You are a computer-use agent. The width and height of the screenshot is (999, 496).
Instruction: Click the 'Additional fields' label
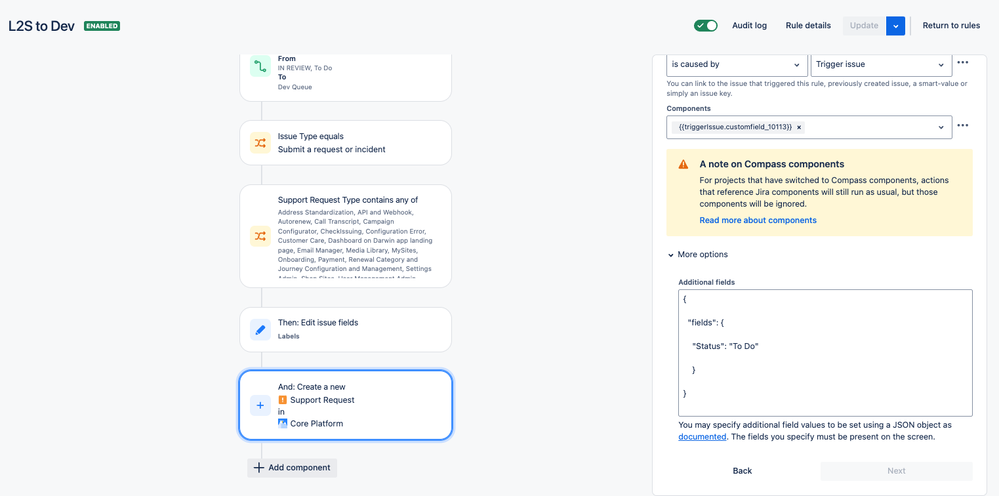pos(708,281)
